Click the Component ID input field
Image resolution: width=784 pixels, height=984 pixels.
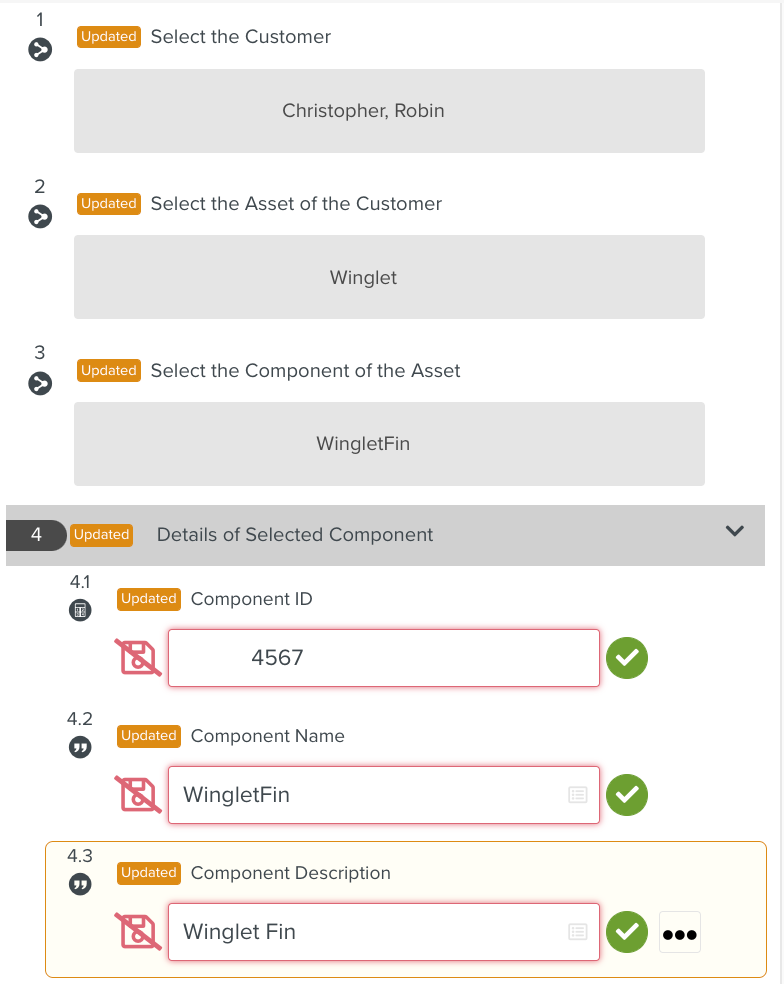pos(383,658)
